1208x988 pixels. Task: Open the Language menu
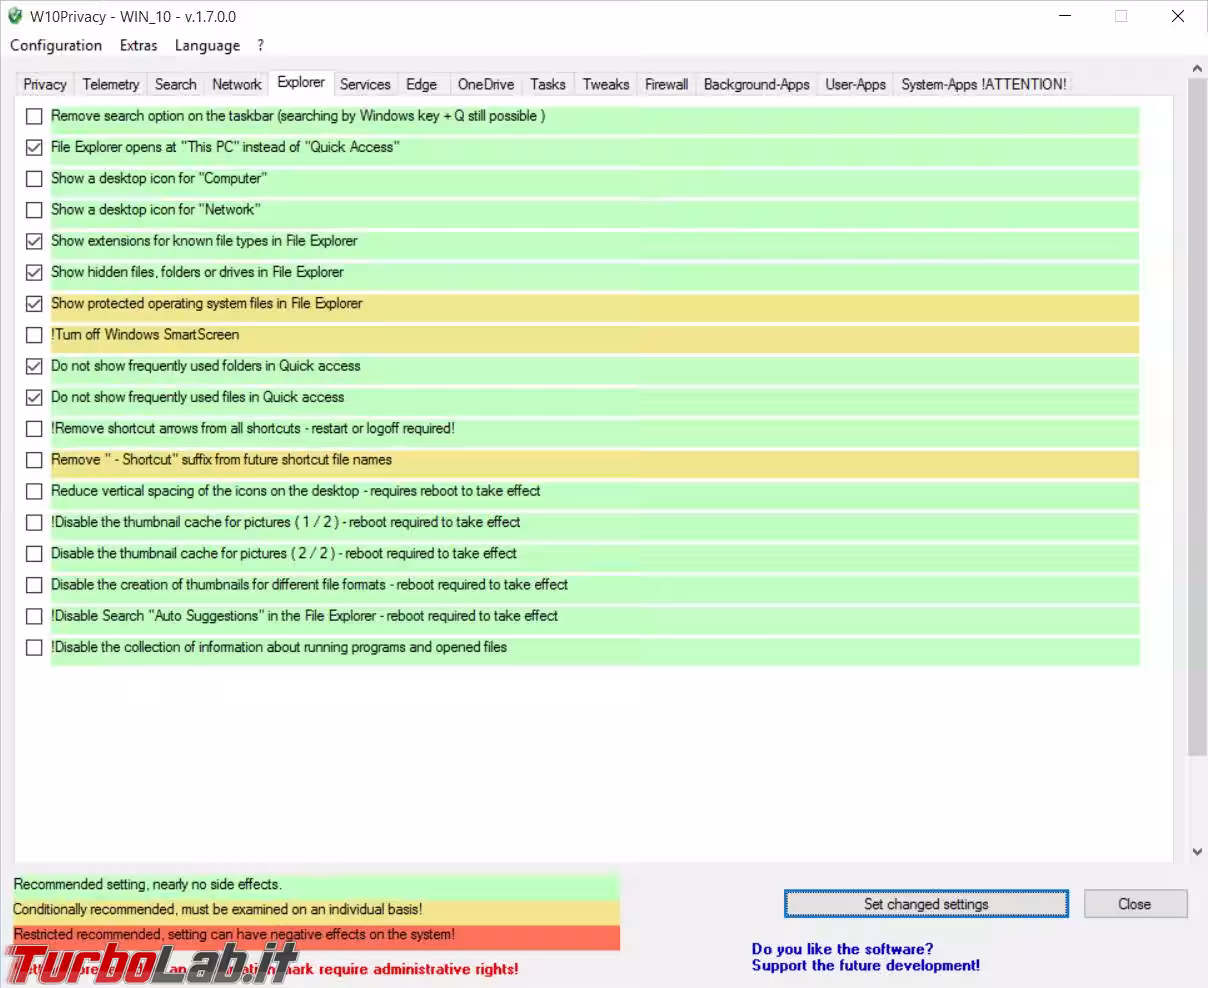tap(207, 45)
